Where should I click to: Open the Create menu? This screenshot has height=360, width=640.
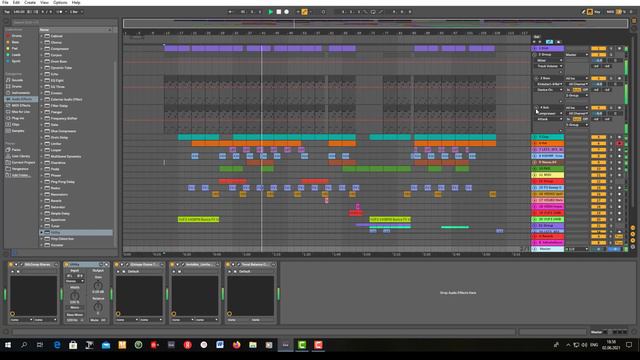click(x=30, y=2)
